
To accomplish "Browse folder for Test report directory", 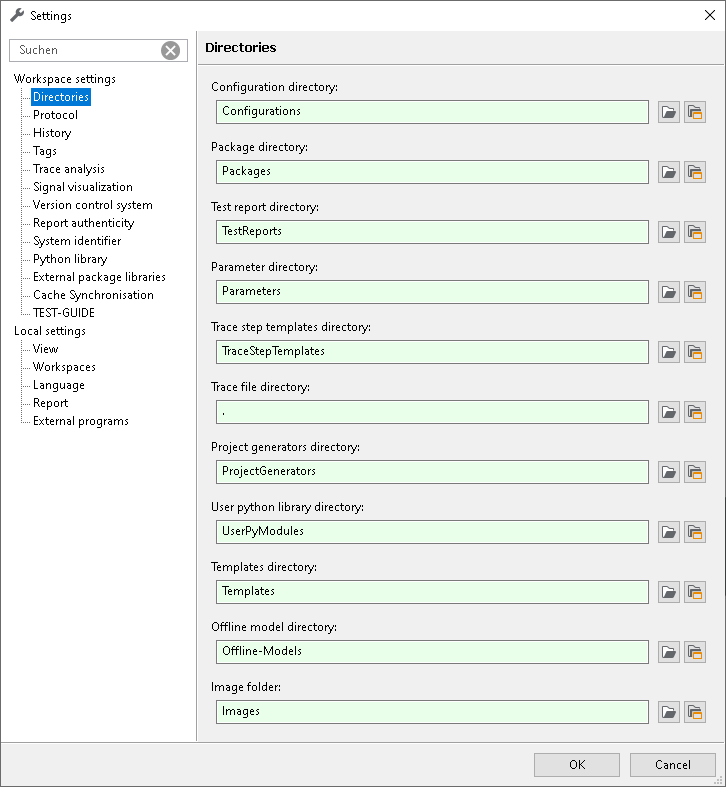I will [x=669, y=232].
